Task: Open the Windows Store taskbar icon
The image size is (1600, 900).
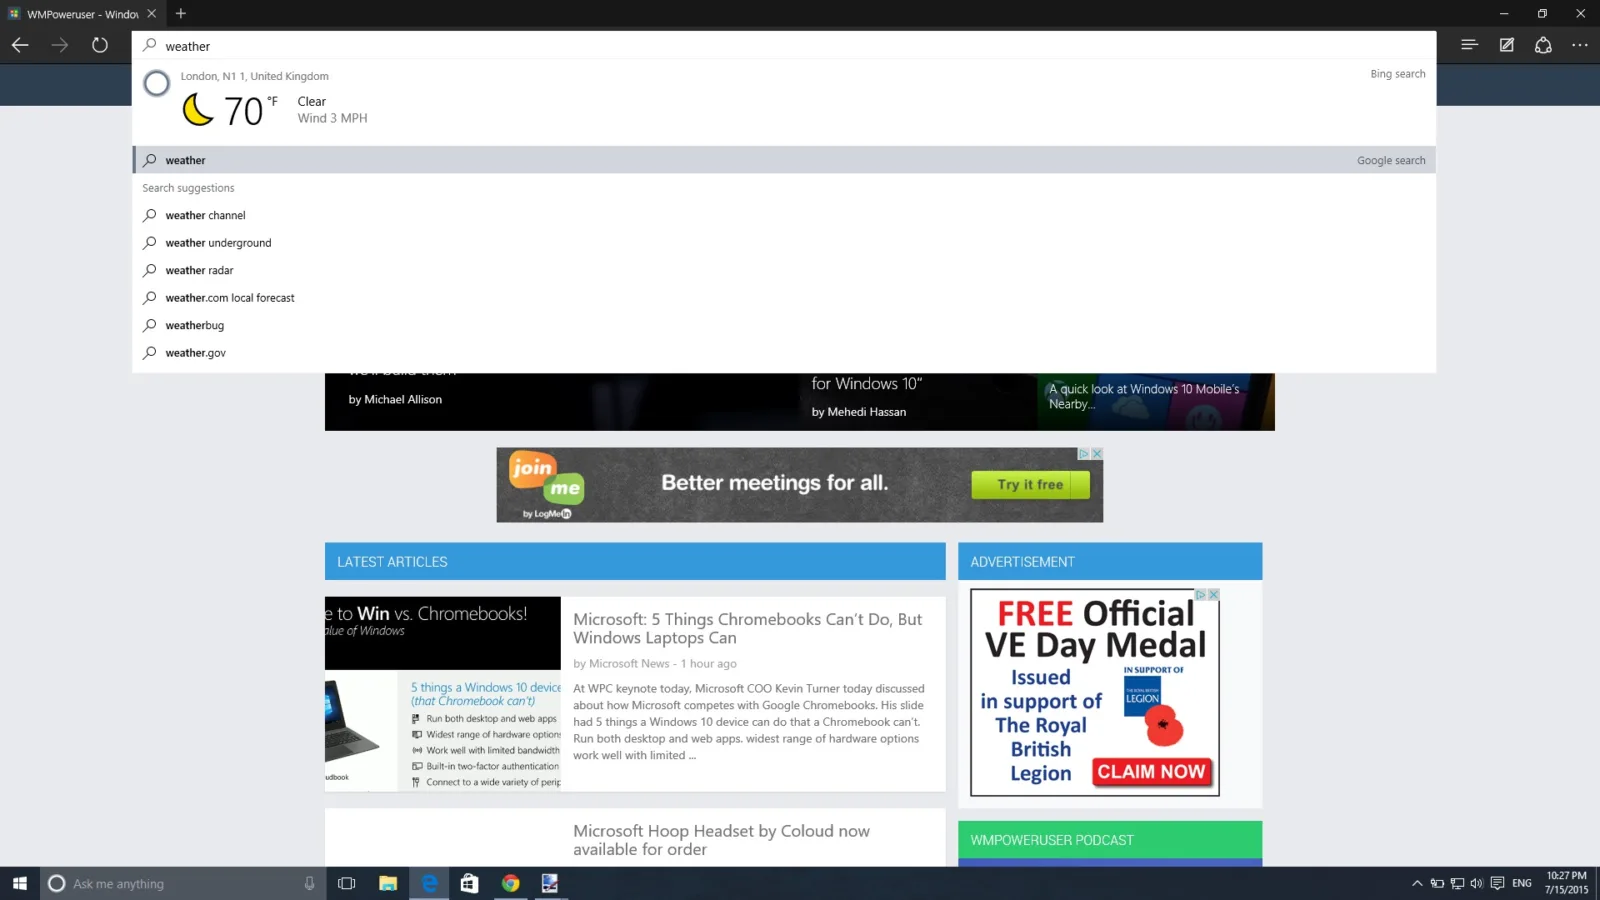Action: point(469,883)
